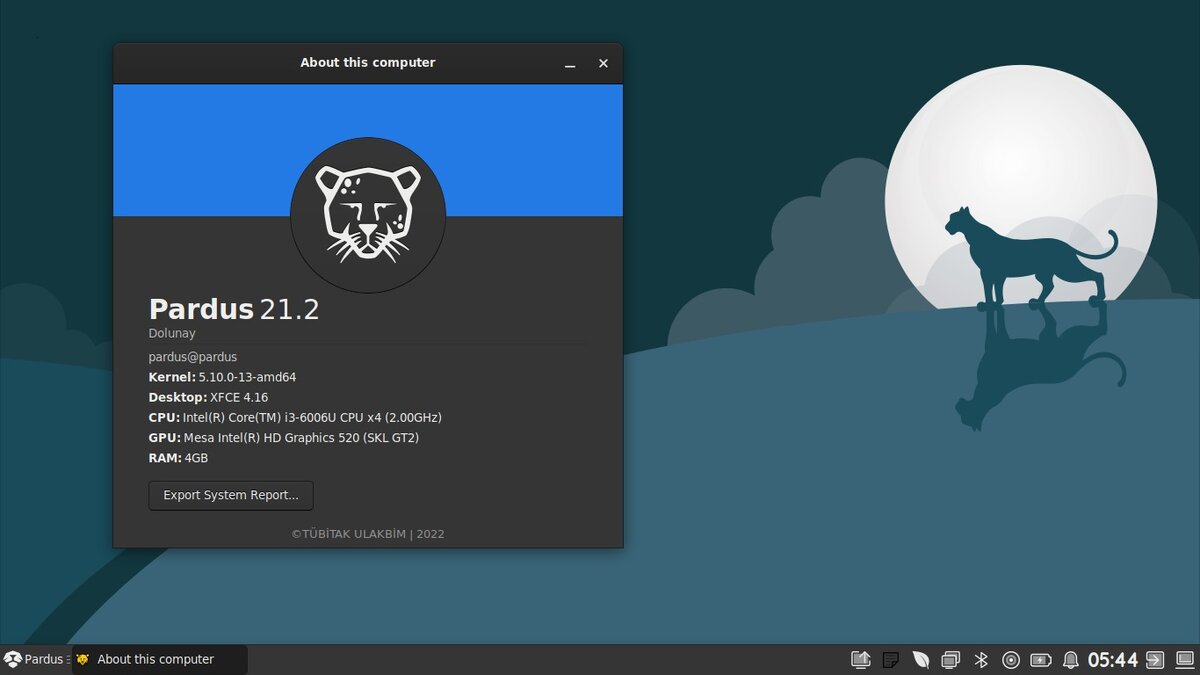Click the Pardus 21.2 version title

click(233, 309)
